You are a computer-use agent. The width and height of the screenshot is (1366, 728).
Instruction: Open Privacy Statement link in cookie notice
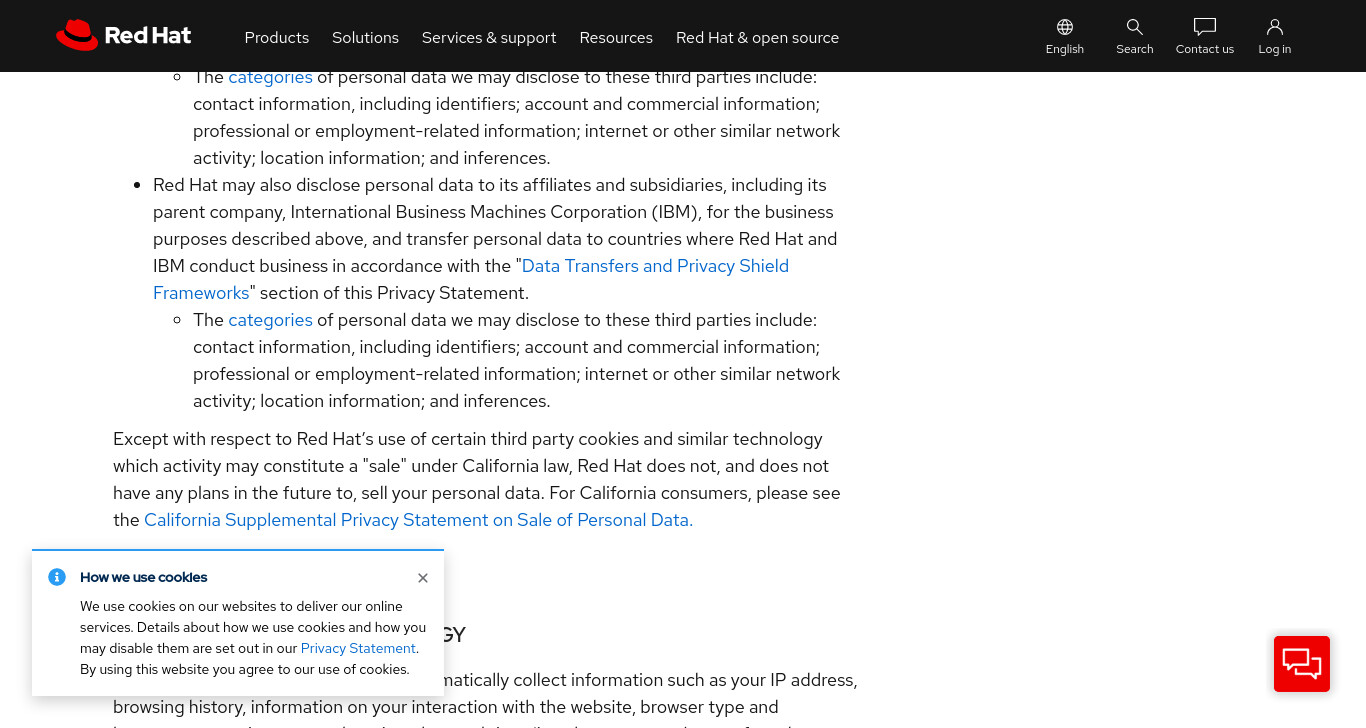pos(358,648)
